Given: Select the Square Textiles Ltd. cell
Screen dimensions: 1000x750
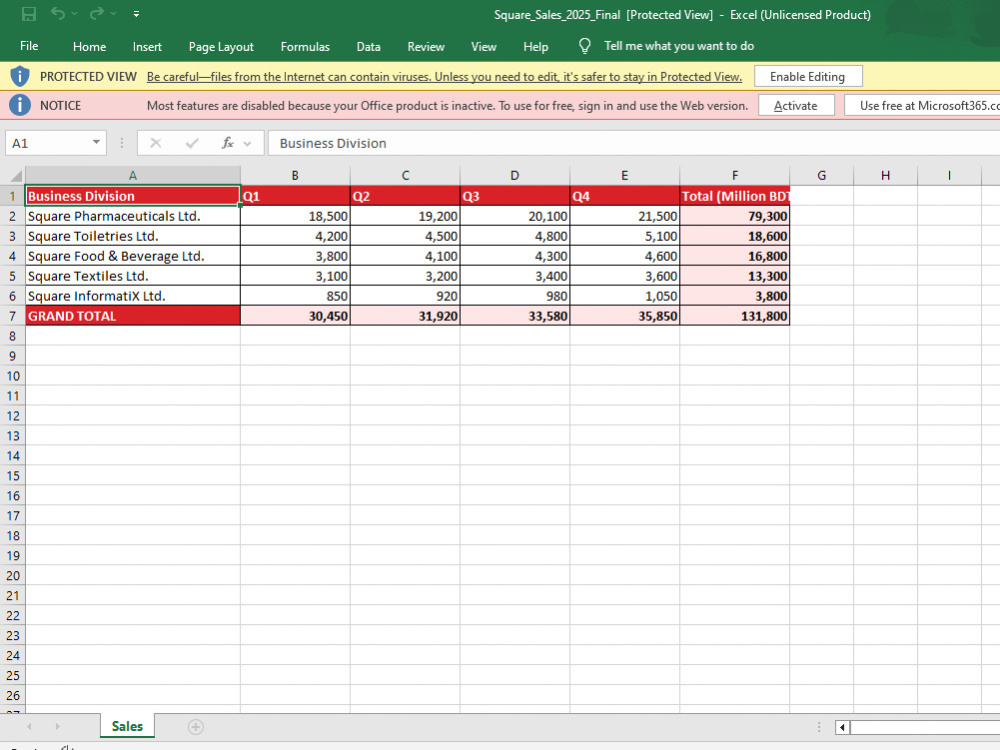Looking at the screenshot, I should 133,276.
